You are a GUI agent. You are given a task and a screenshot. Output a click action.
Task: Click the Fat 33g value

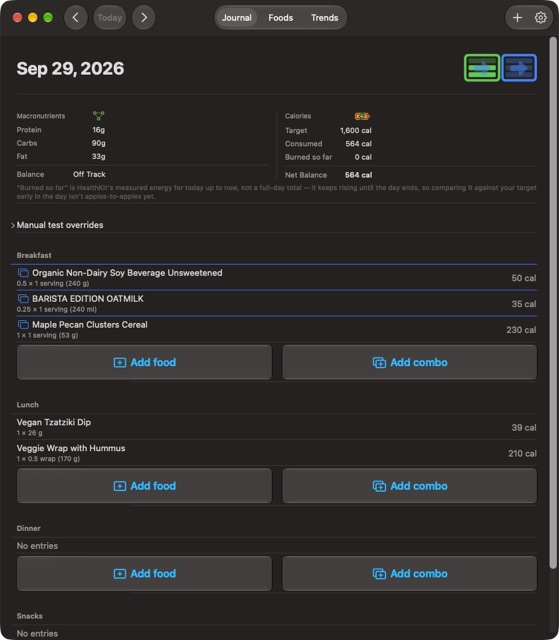pos(98,156)
